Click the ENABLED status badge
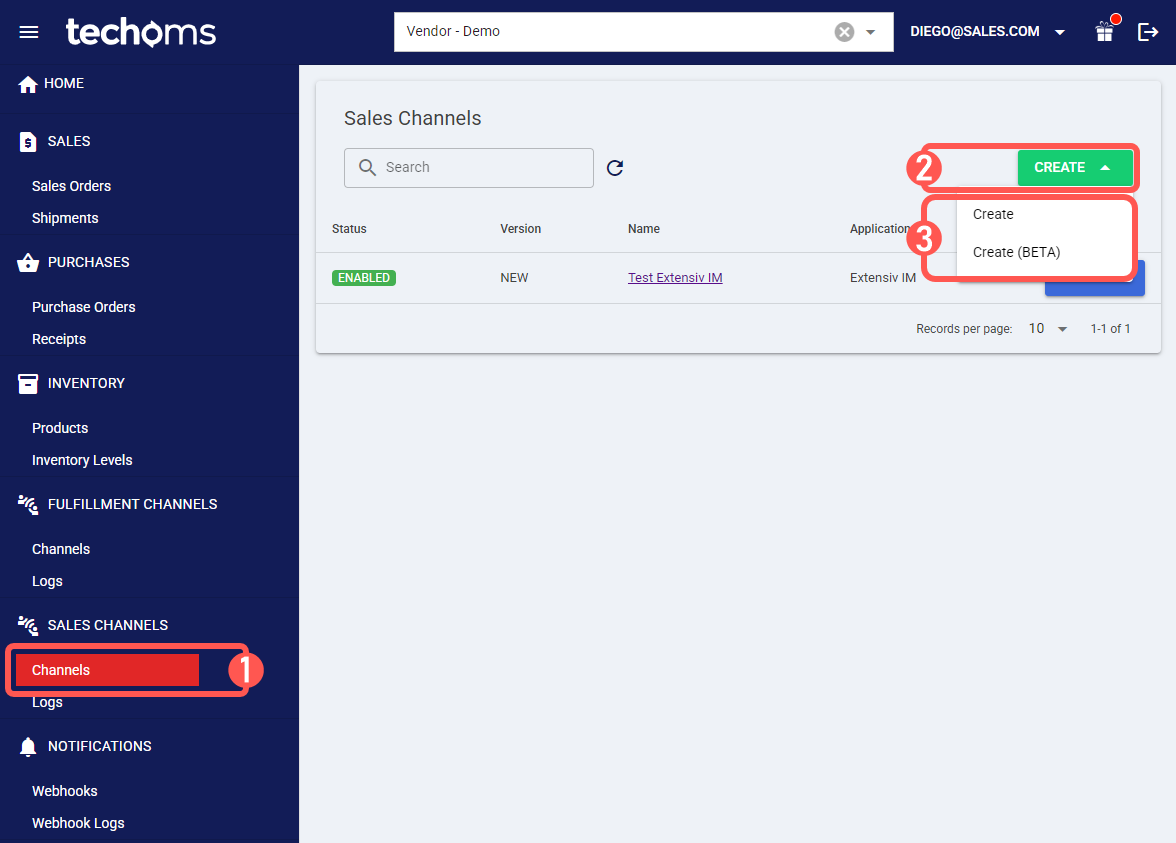The width and height of the screenshot is (1176, 843). tap(364, 278)
